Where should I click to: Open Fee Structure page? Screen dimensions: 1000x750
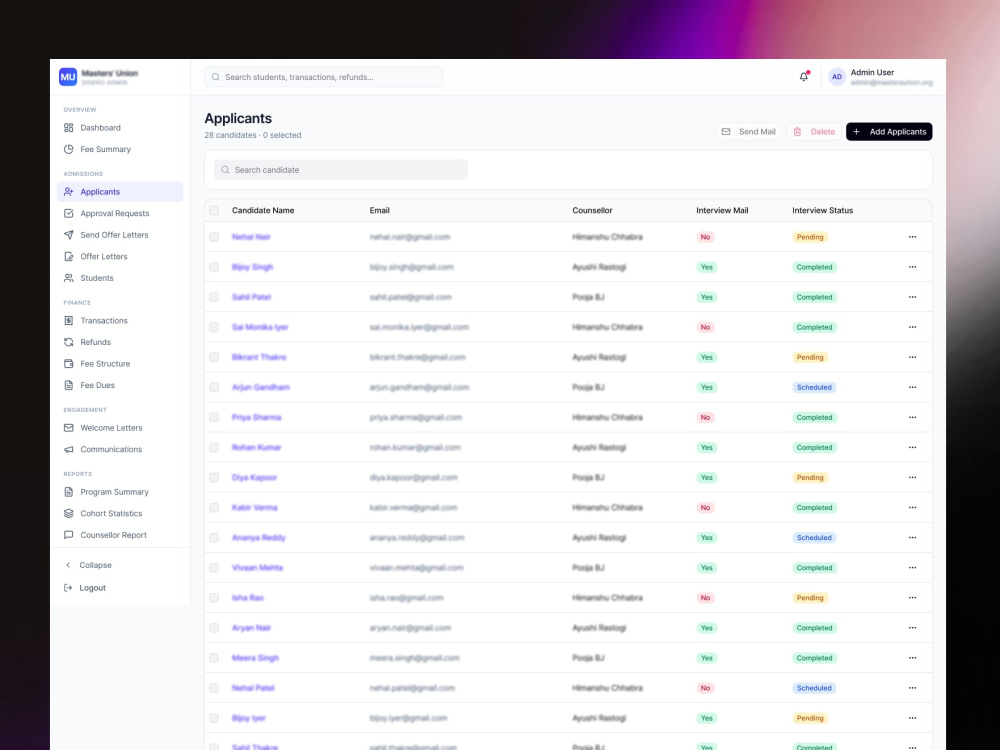coord(120,364)
